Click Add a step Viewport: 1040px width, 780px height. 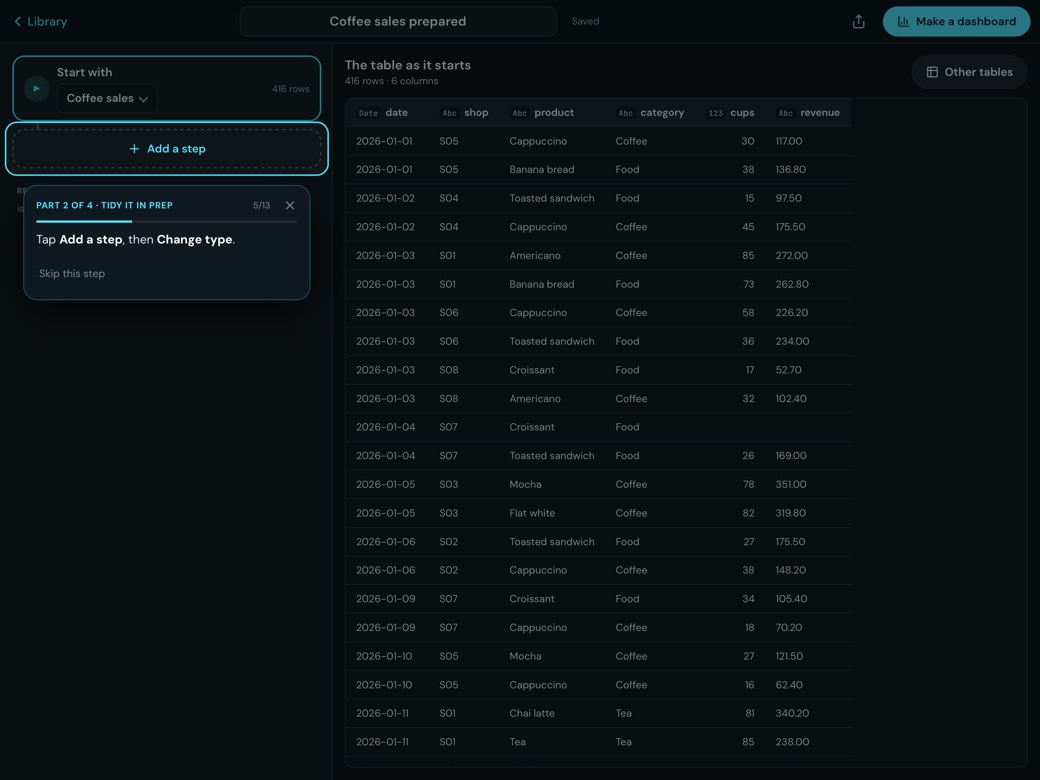pos(167,149)
